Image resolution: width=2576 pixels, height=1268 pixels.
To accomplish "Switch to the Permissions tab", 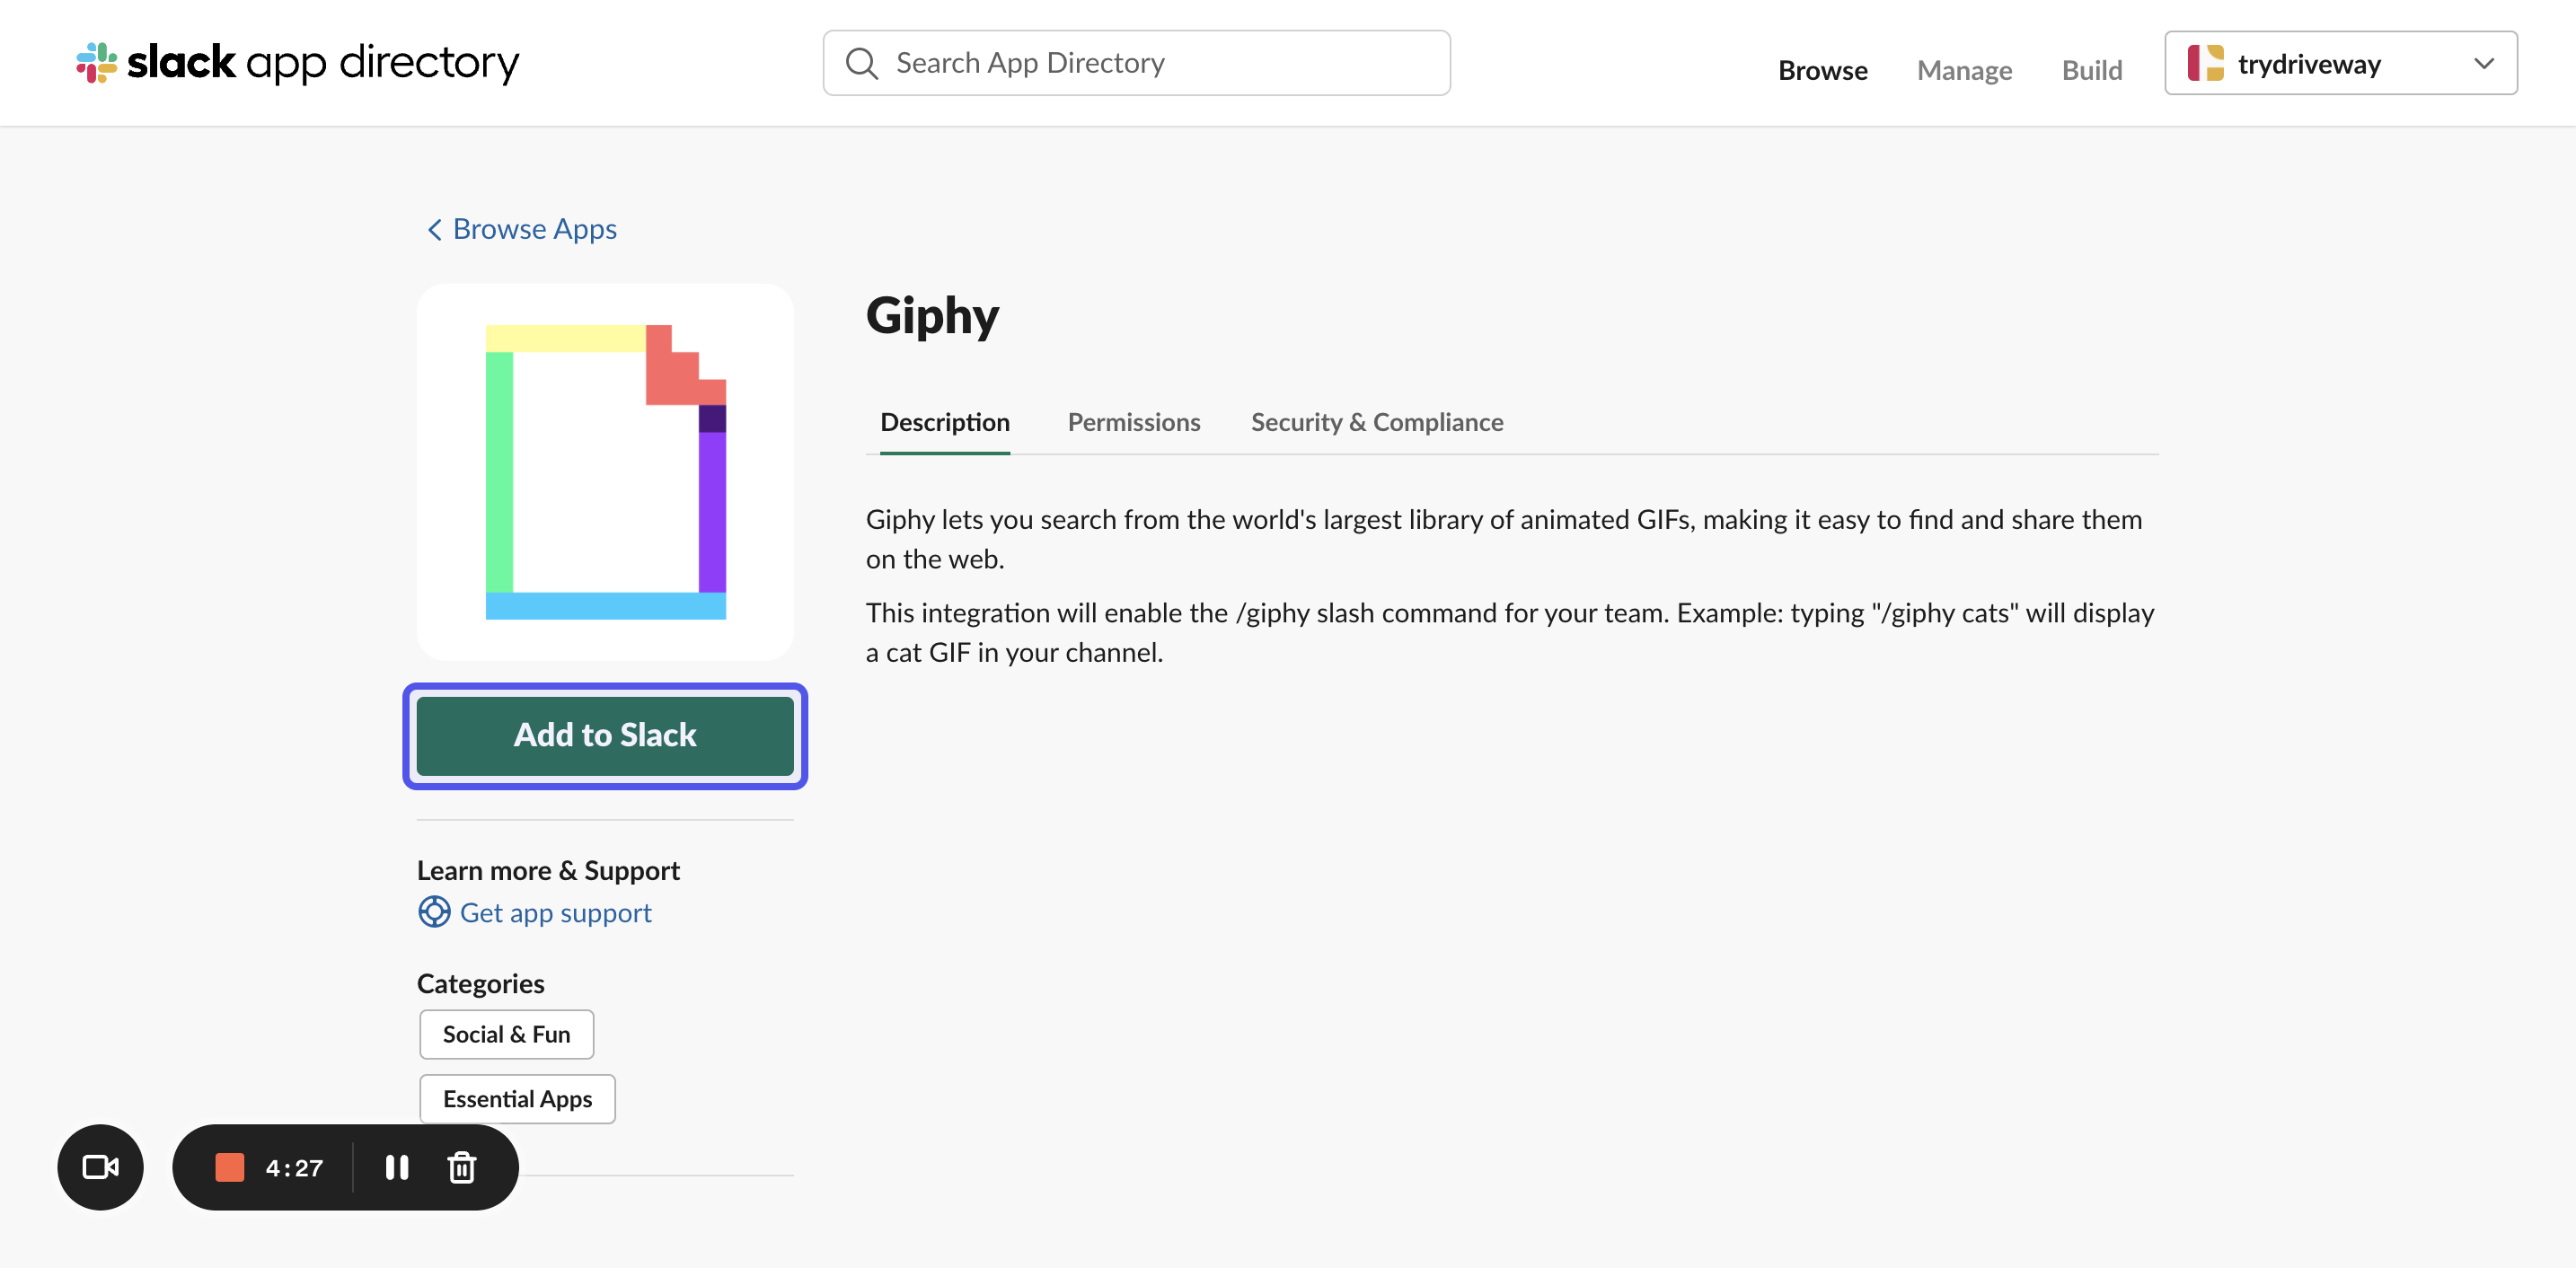I will tap(1134, 422).
